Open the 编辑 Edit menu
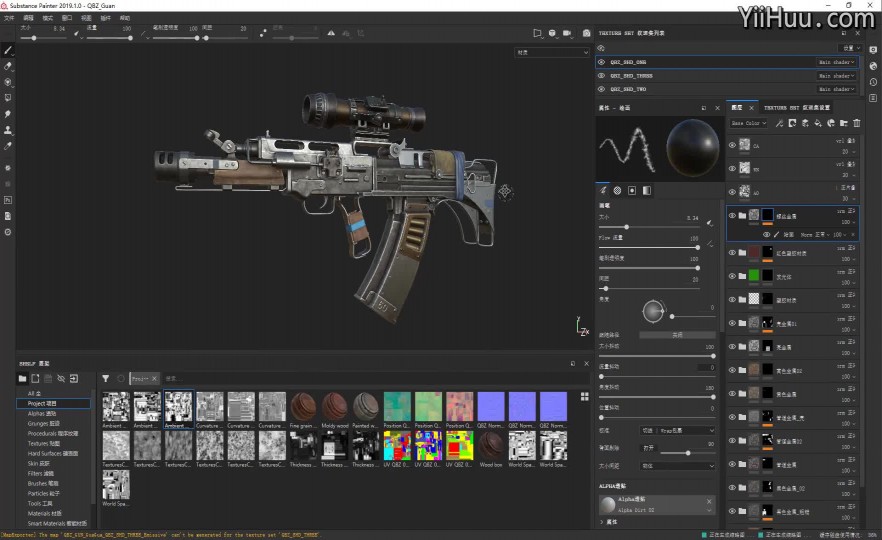Image resolution: width=882 pixels, height=540 pixels. (28, 18)
